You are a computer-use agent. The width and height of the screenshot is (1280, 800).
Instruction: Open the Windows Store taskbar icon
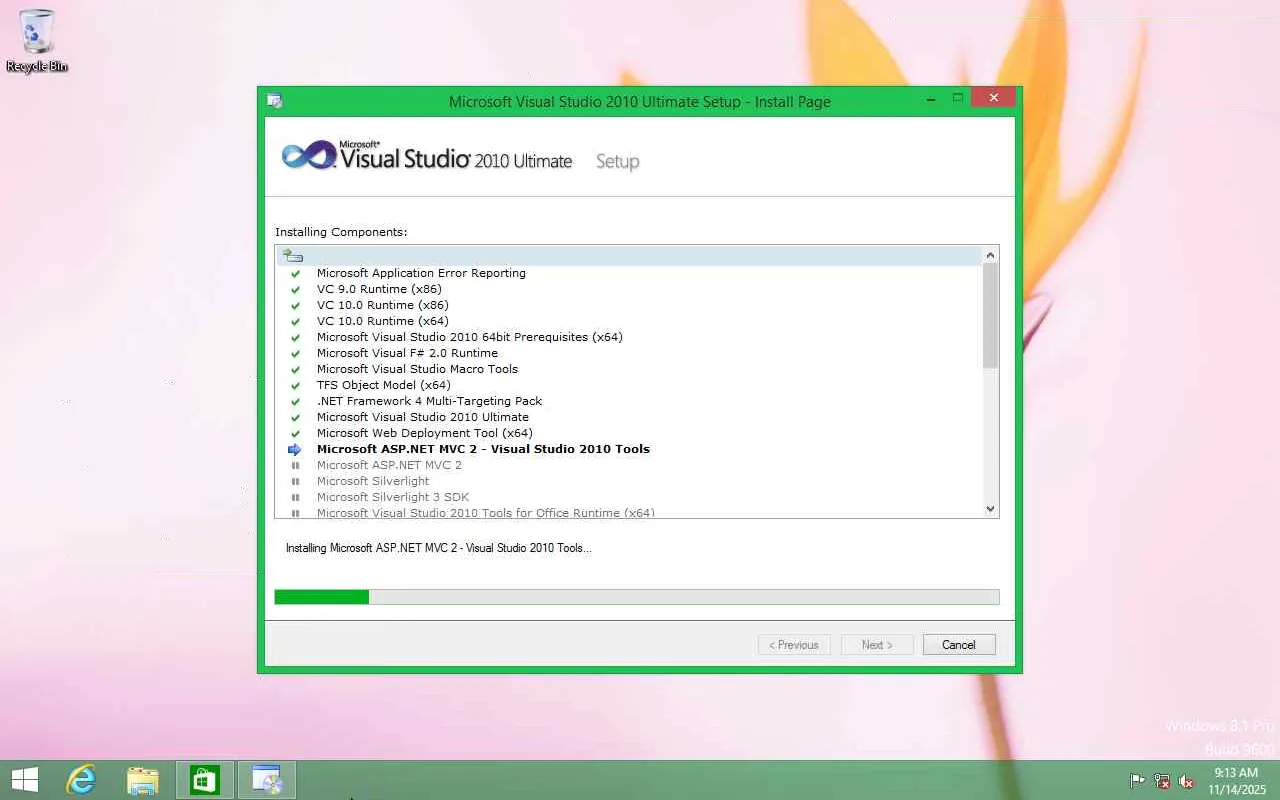[205, 780]
